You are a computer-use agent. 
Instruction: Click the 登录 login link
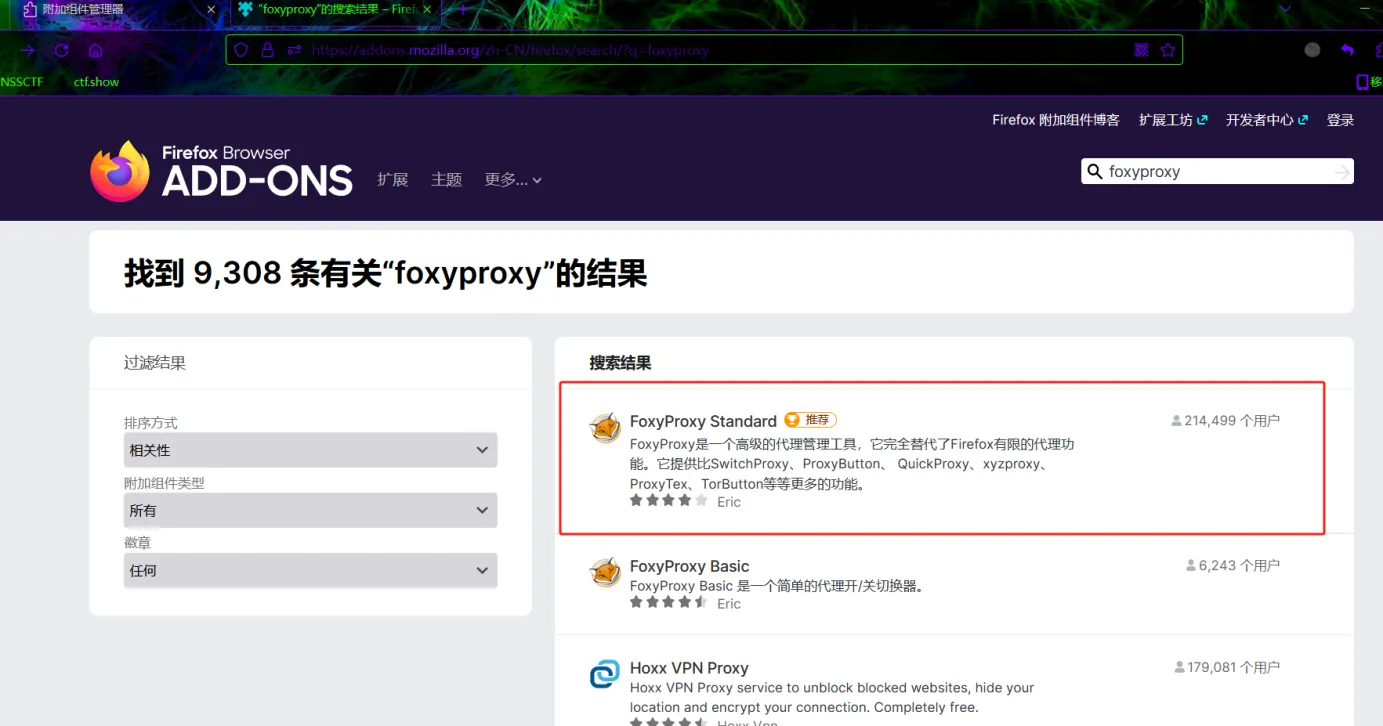[1340, 120]
